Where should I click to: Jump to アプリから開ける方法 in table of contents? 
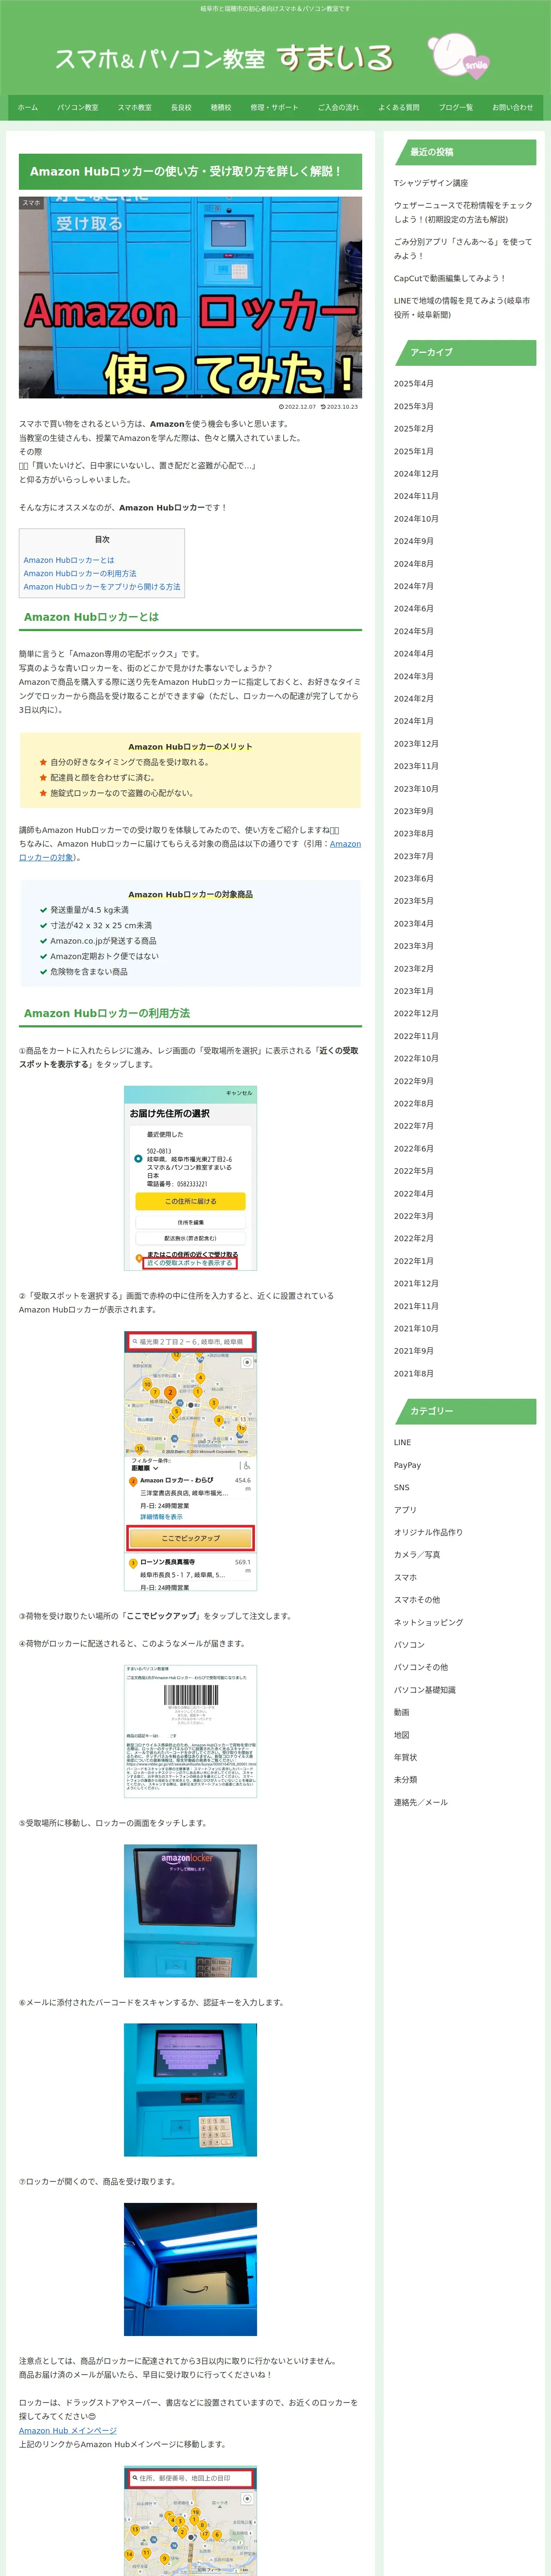(x=102, y=587)
